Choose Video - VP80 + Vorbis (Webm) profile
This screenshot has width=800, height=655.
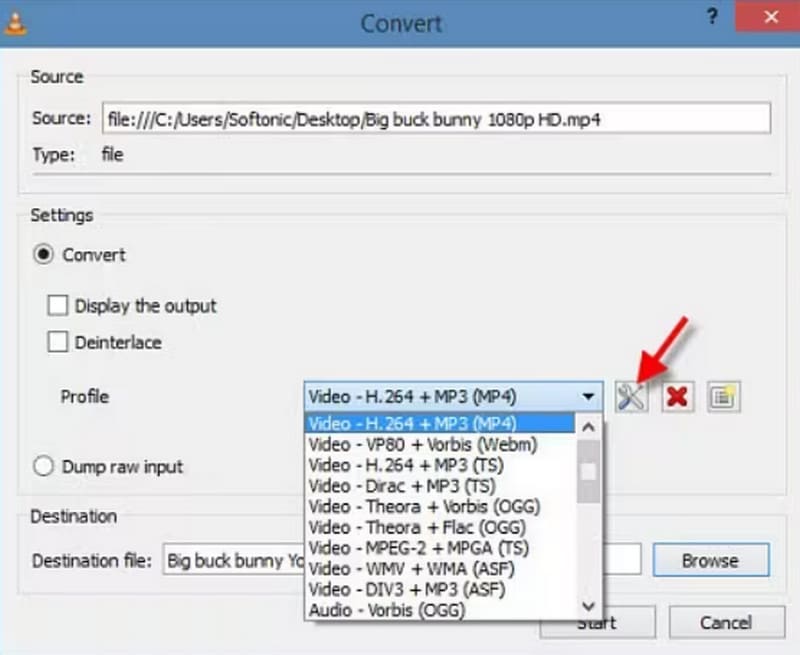click(423, 444)
